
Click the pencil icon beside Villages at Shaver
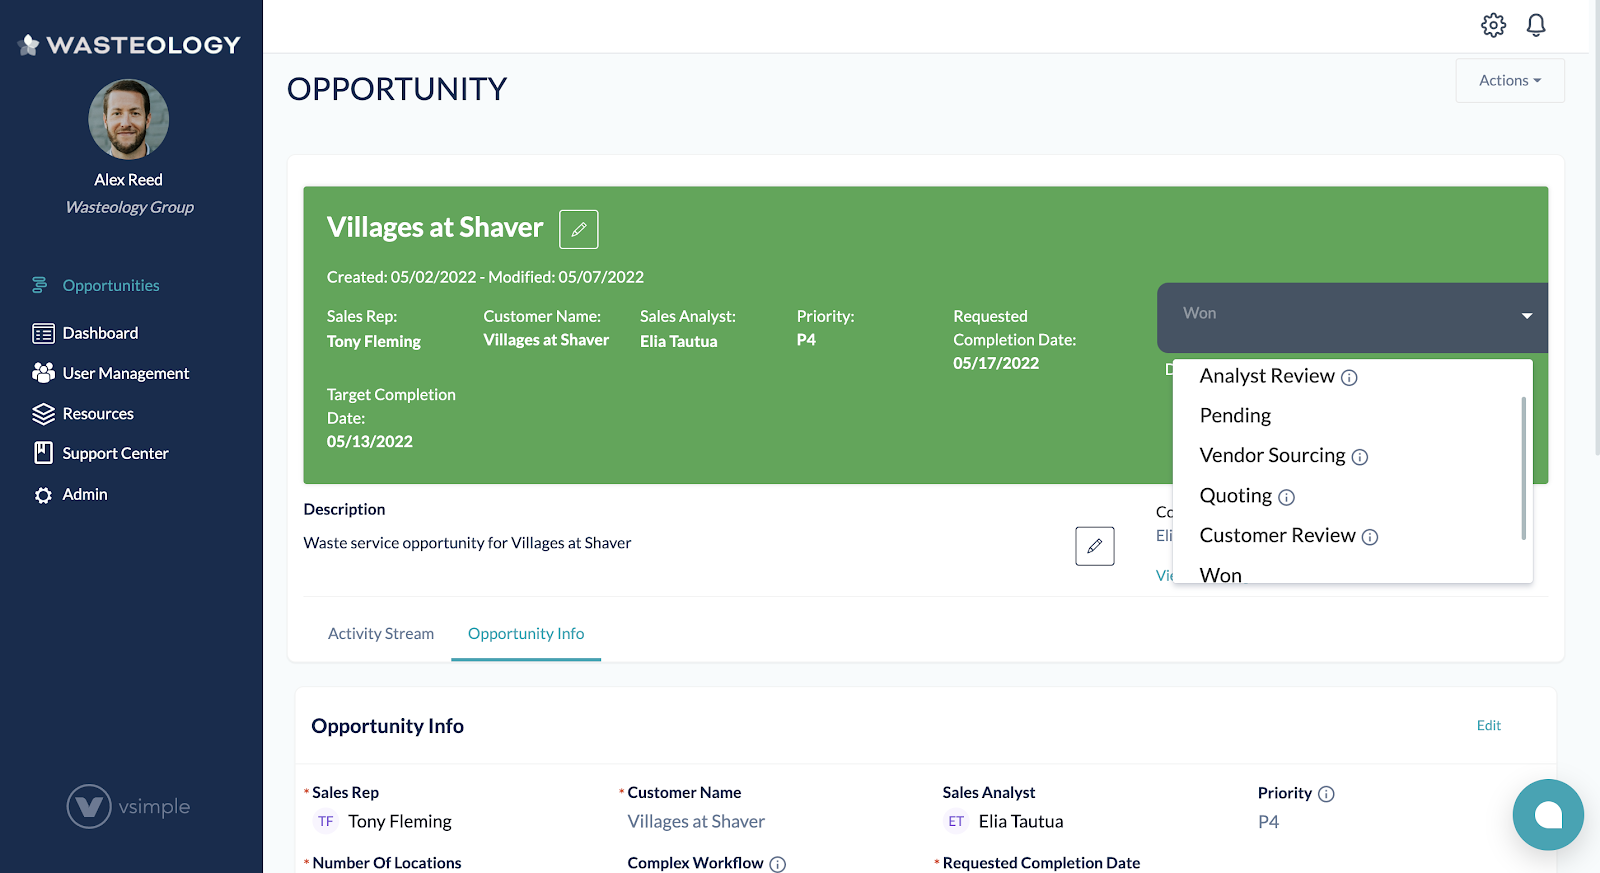click(578, 229)
